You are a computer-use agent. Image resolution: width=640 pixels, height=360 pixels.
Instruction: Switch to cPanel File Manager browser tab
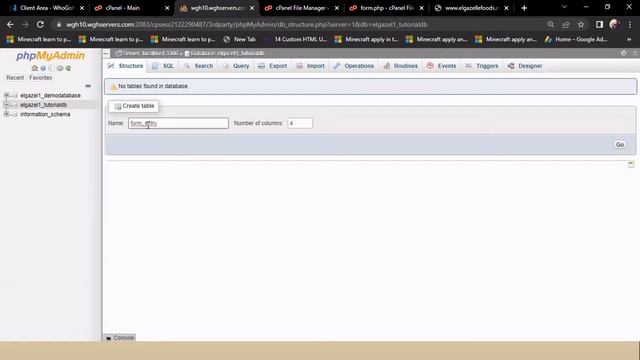tap(301, 8)
